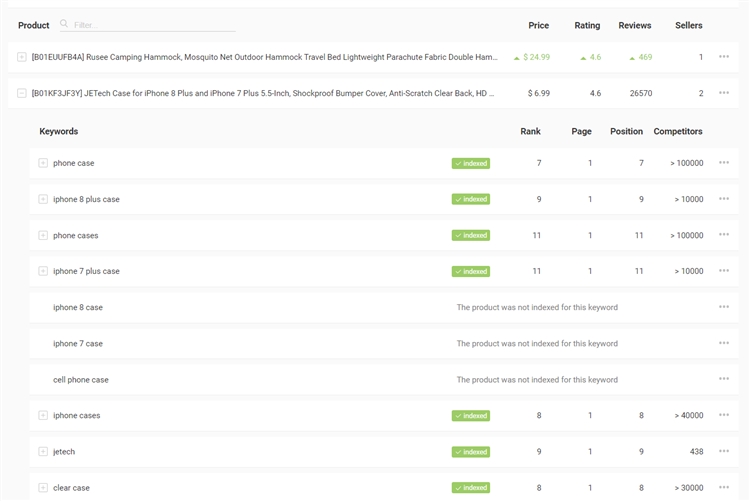
Task: Click the indexed badge for 'phone case'
Action: [471, 163]
